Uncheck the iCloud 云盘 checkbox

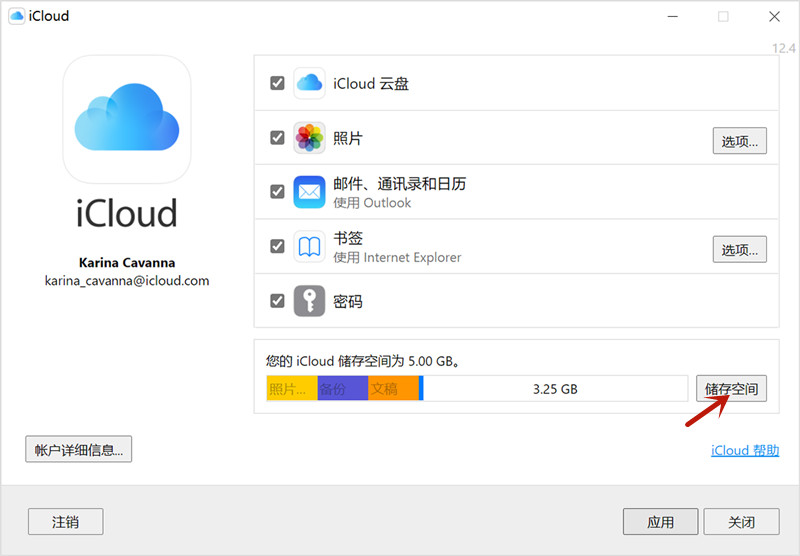coord(277,83)
